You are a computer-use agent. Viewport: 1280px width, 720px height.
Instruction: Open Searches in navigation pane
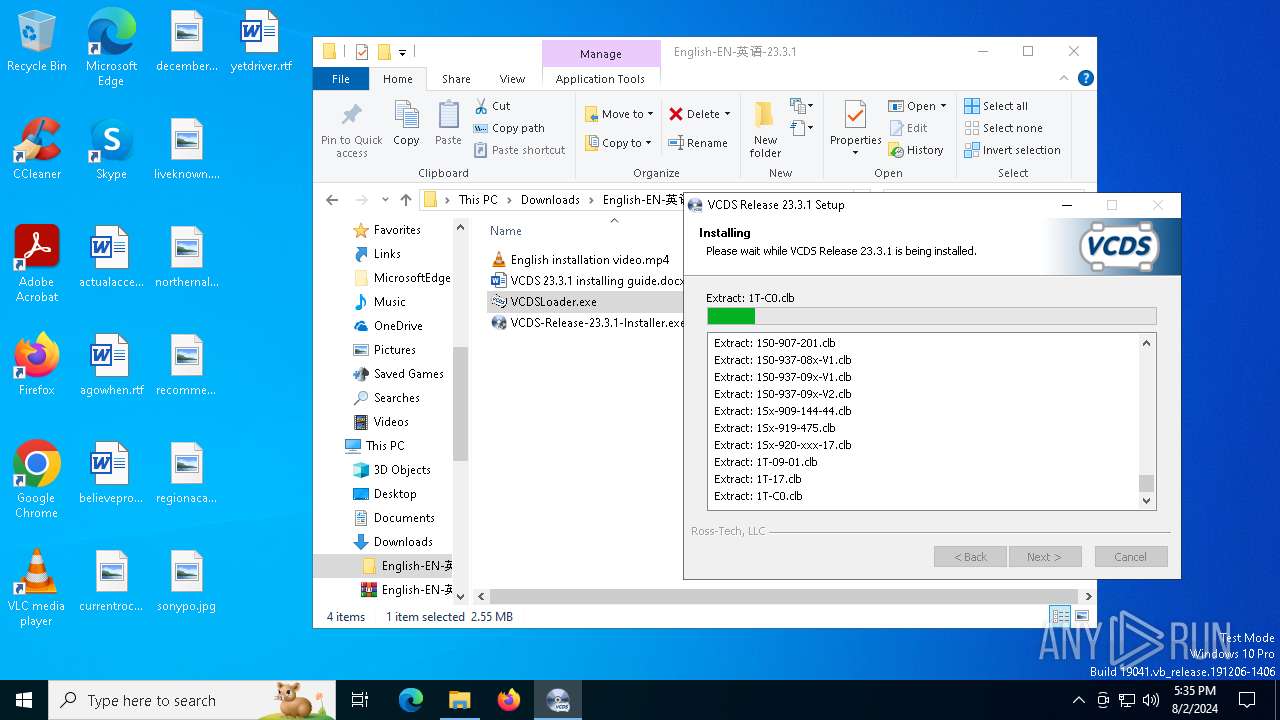click(x=397, y=398)
